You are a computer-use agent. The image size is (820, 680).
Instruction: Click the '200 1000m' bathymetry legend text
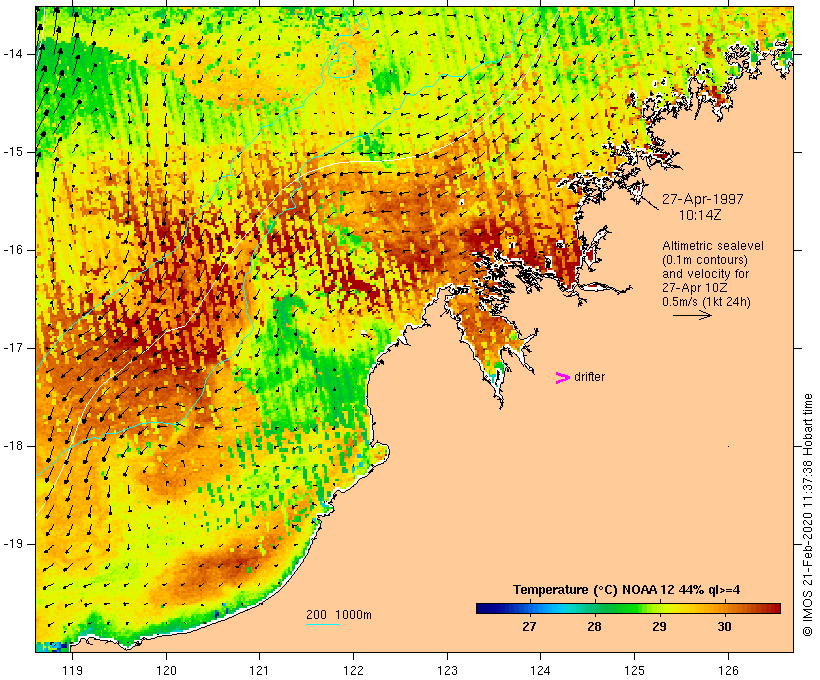pyautogui.click(x=339, y=615)
